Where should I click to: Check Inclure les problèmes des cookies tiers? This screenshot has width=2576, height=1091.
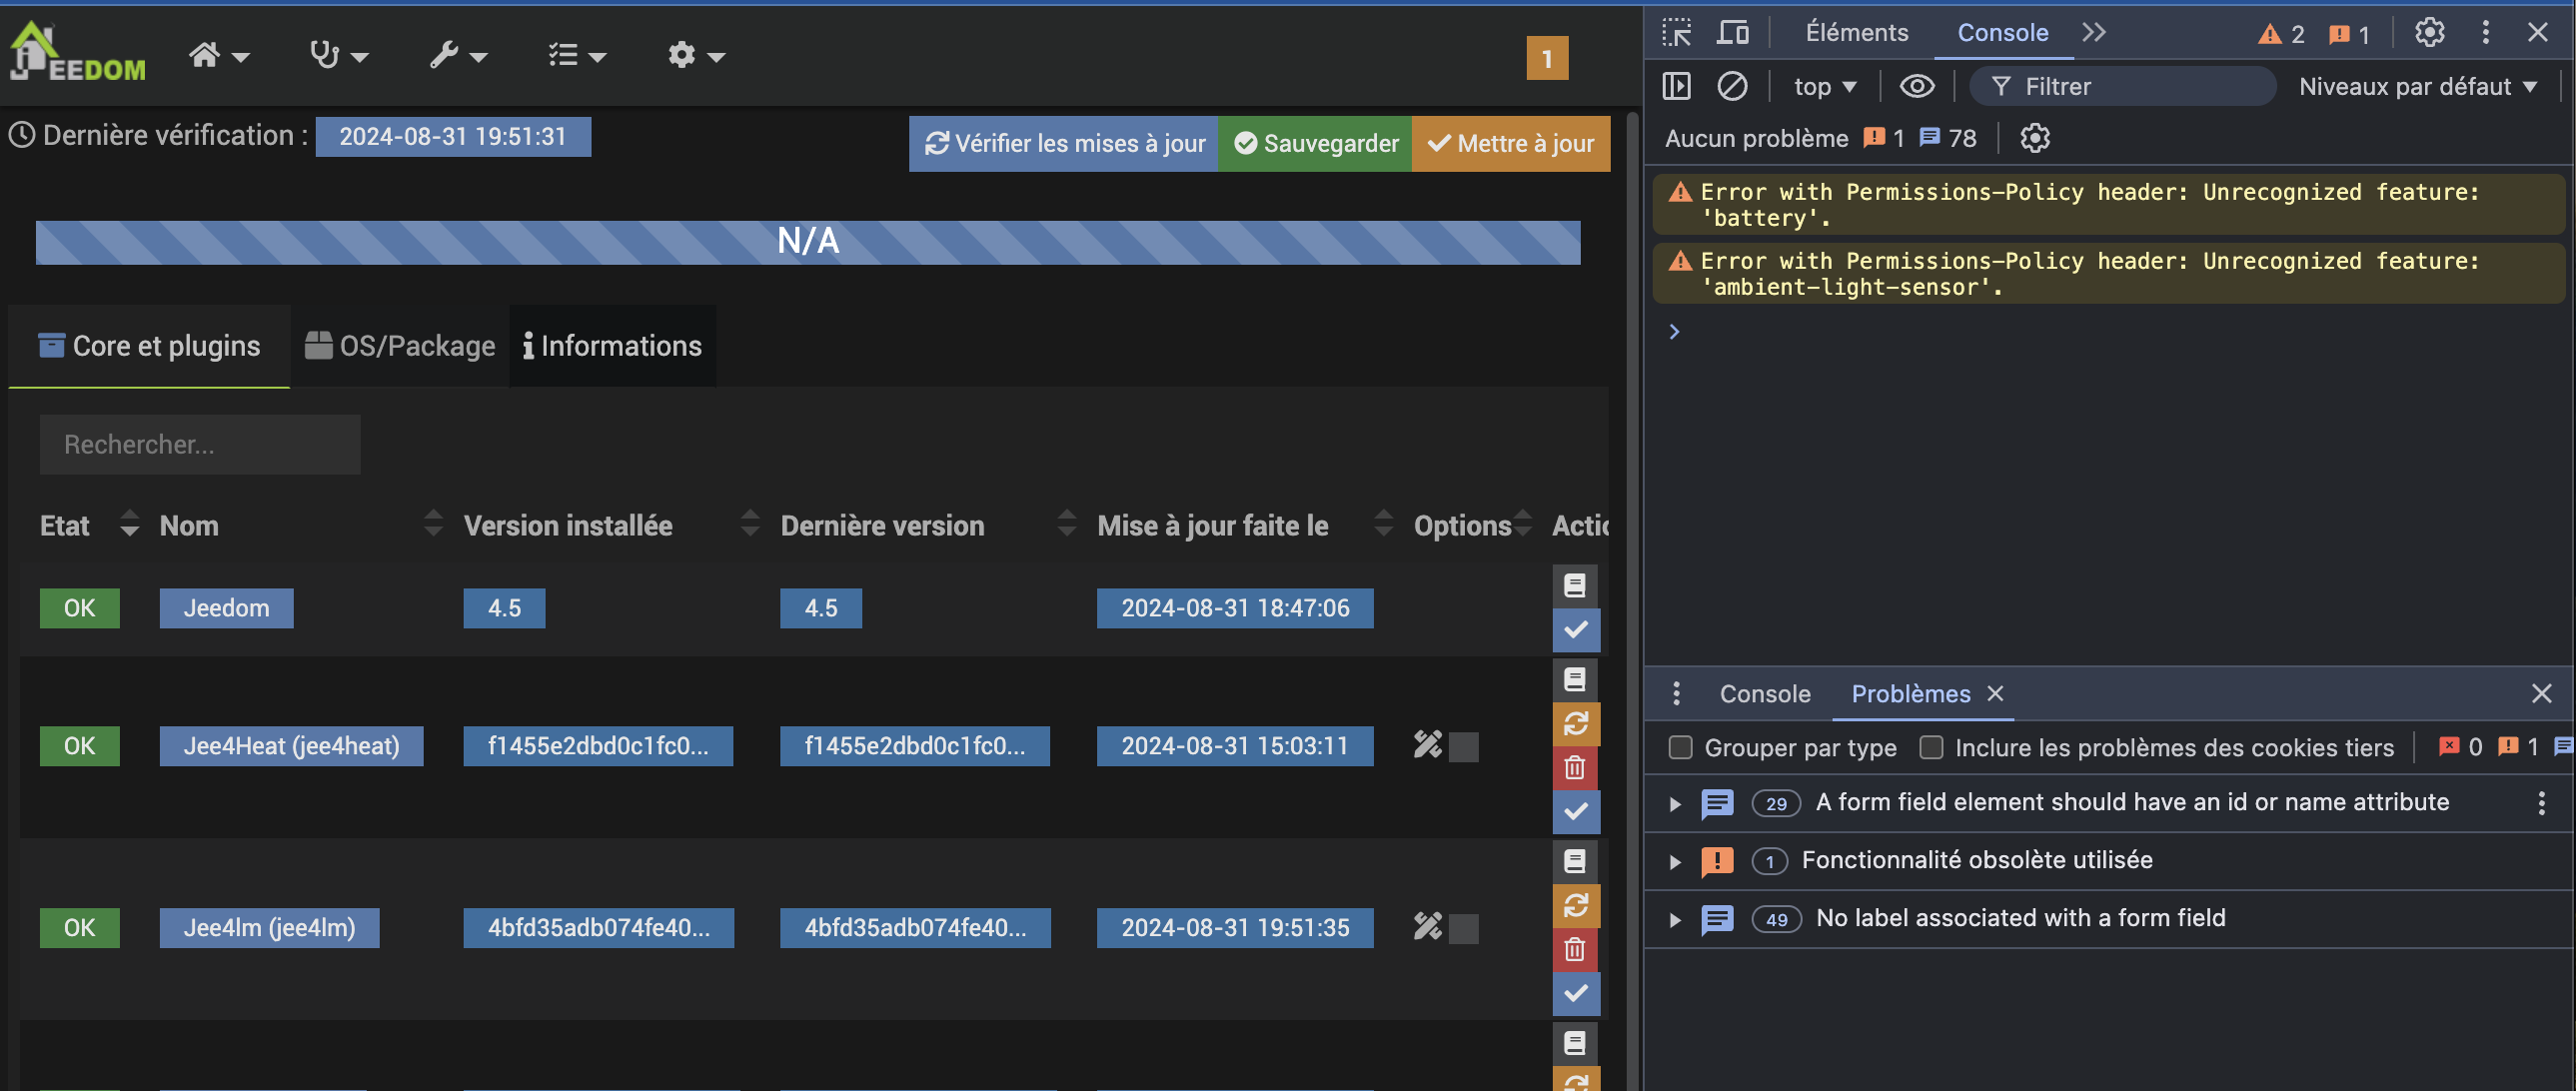click(x=1931, y=748)
